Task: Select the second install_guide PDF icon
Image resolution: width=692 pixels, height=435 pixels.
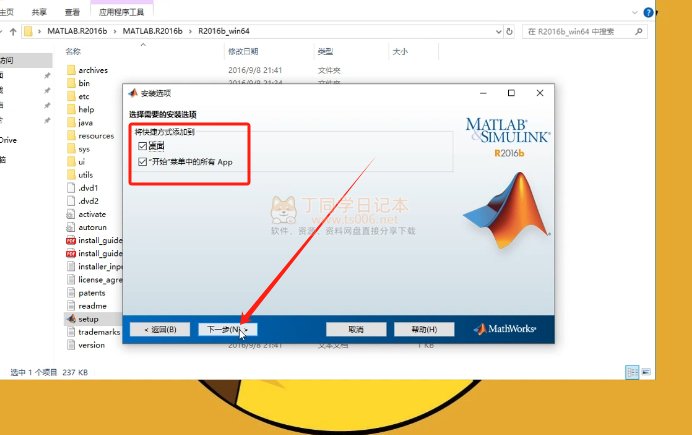Action: pyautogui.click(x=71, y=253)
